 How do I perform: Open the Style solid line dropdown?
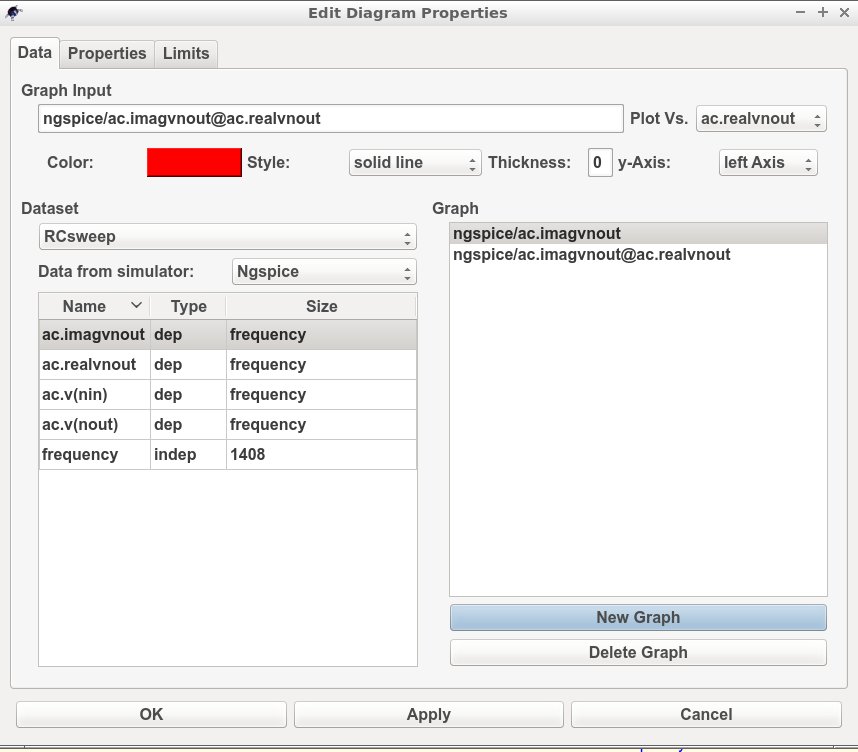point(415,163)
